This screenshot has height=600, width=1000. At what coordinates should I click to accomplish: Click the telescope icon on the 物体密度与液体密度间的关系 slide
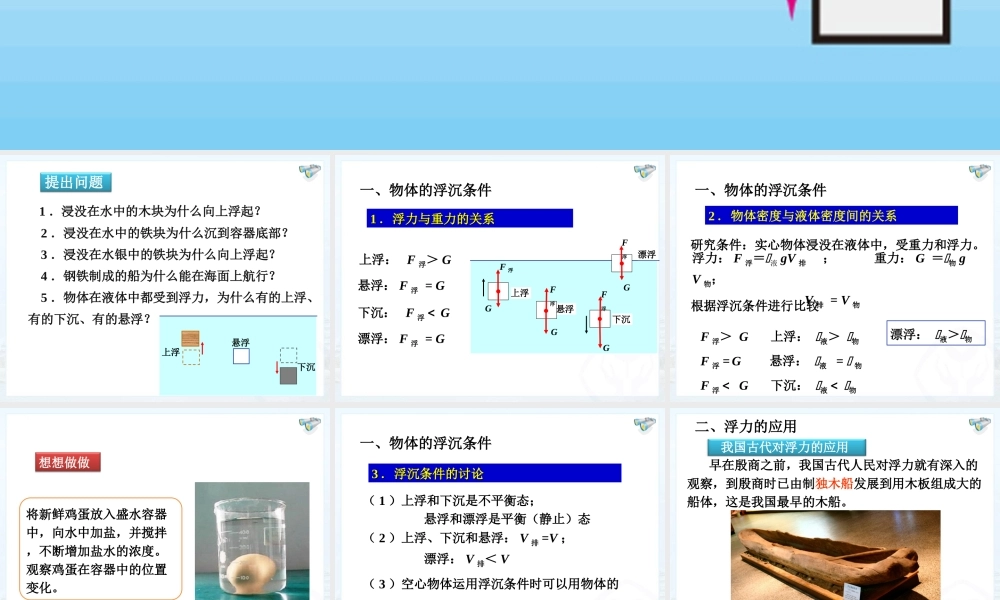coord(980,172)
